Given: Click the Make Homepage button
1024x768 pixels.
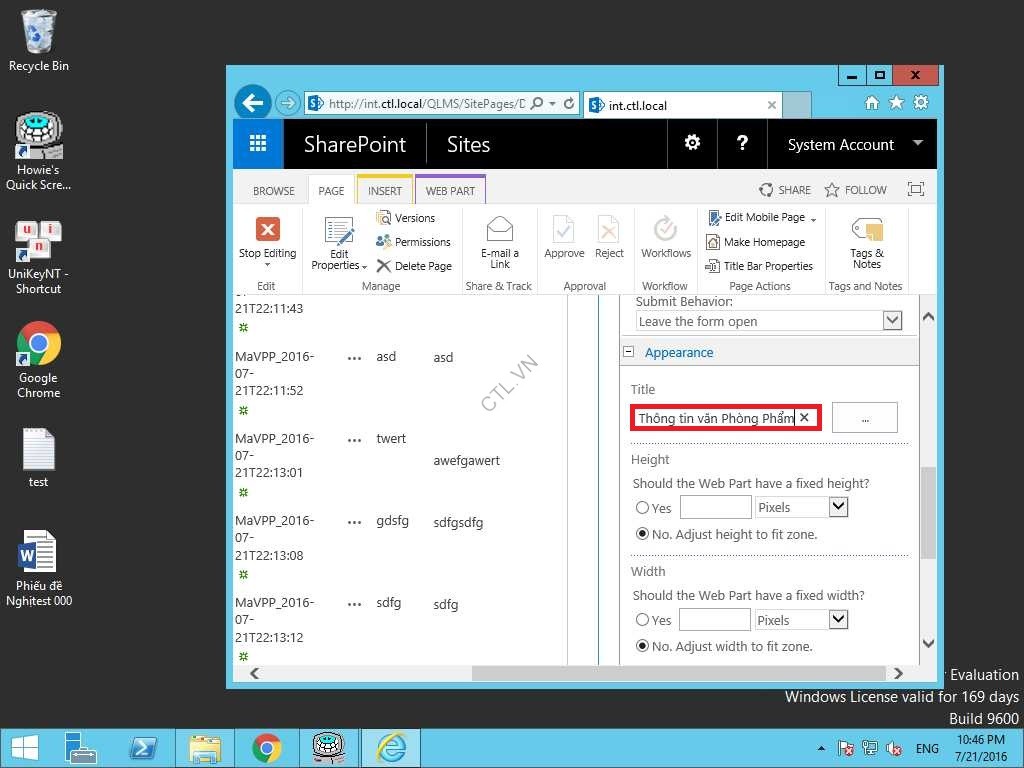Looking at the screenshot, I should coord(756,242).
